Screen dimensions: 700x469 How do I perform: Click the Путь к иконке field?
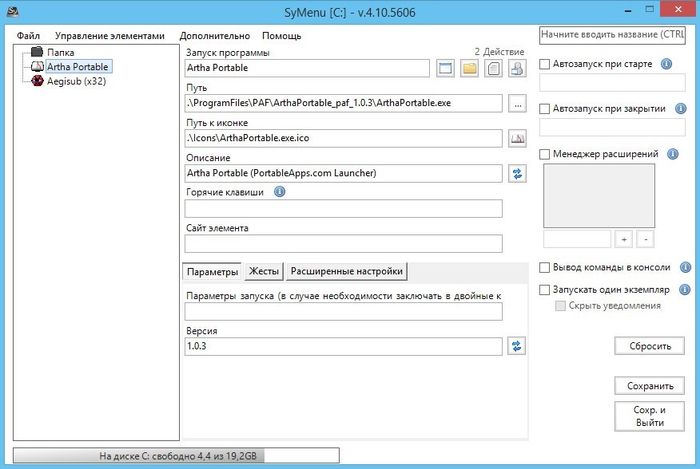pos(343,138)
